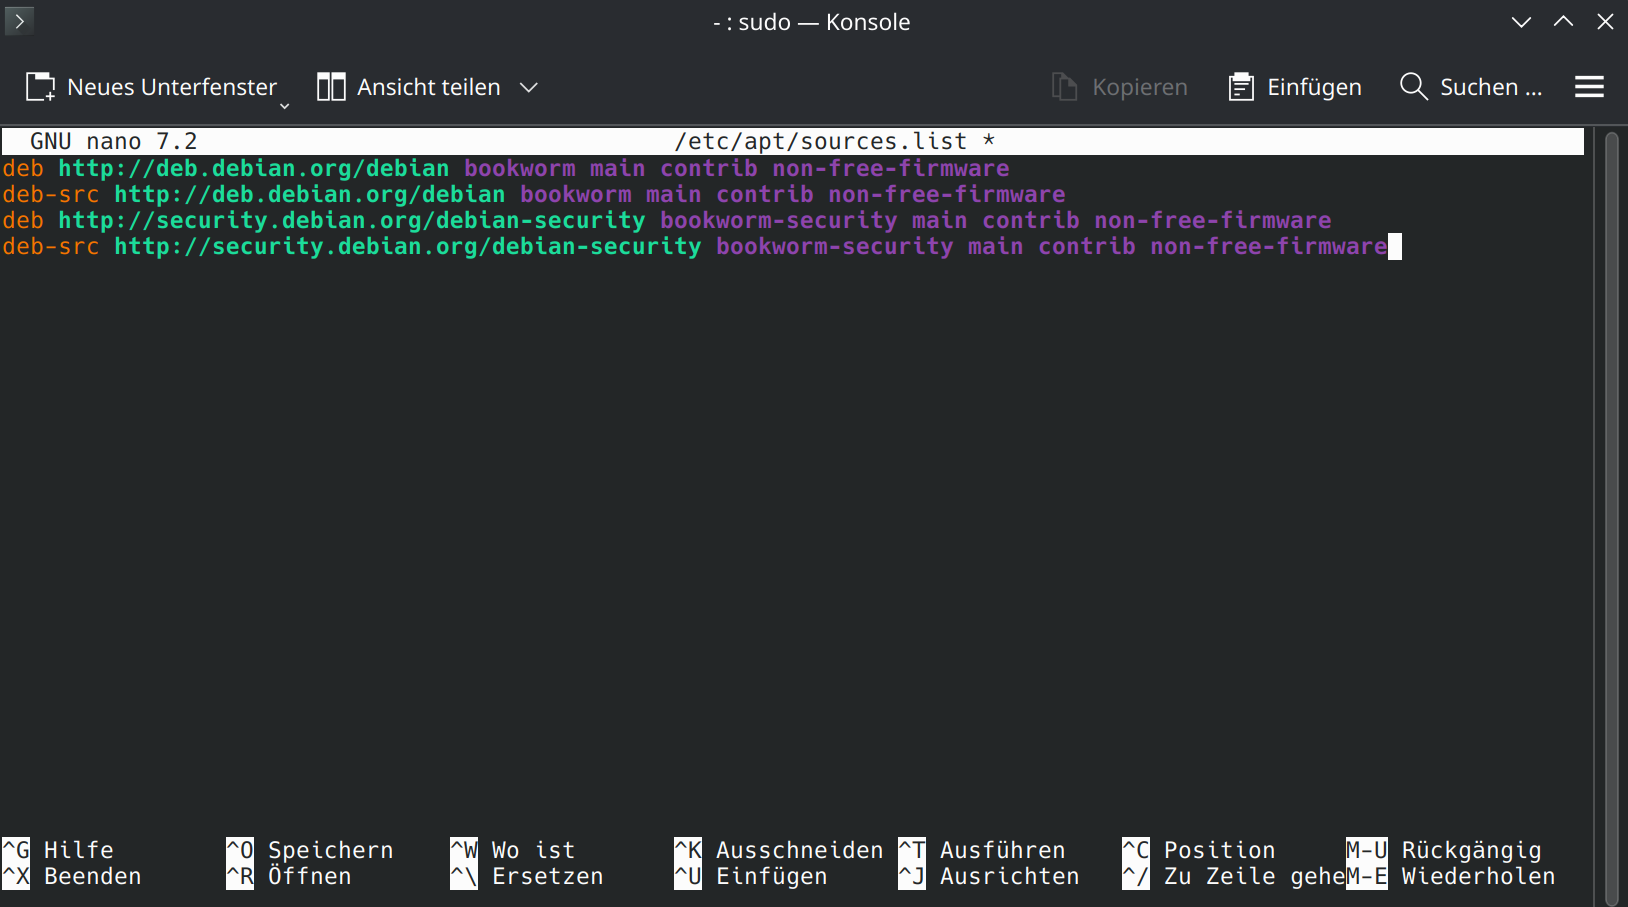Click the word bookworm in first line
Image resolution: width=1628 pixels, height=907 pixels.
520,168
